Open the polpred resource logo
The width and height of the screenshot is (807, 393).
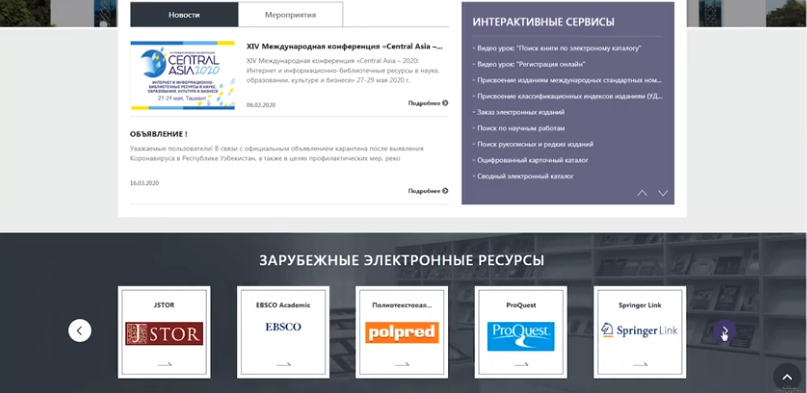click(x=402, y=332)
